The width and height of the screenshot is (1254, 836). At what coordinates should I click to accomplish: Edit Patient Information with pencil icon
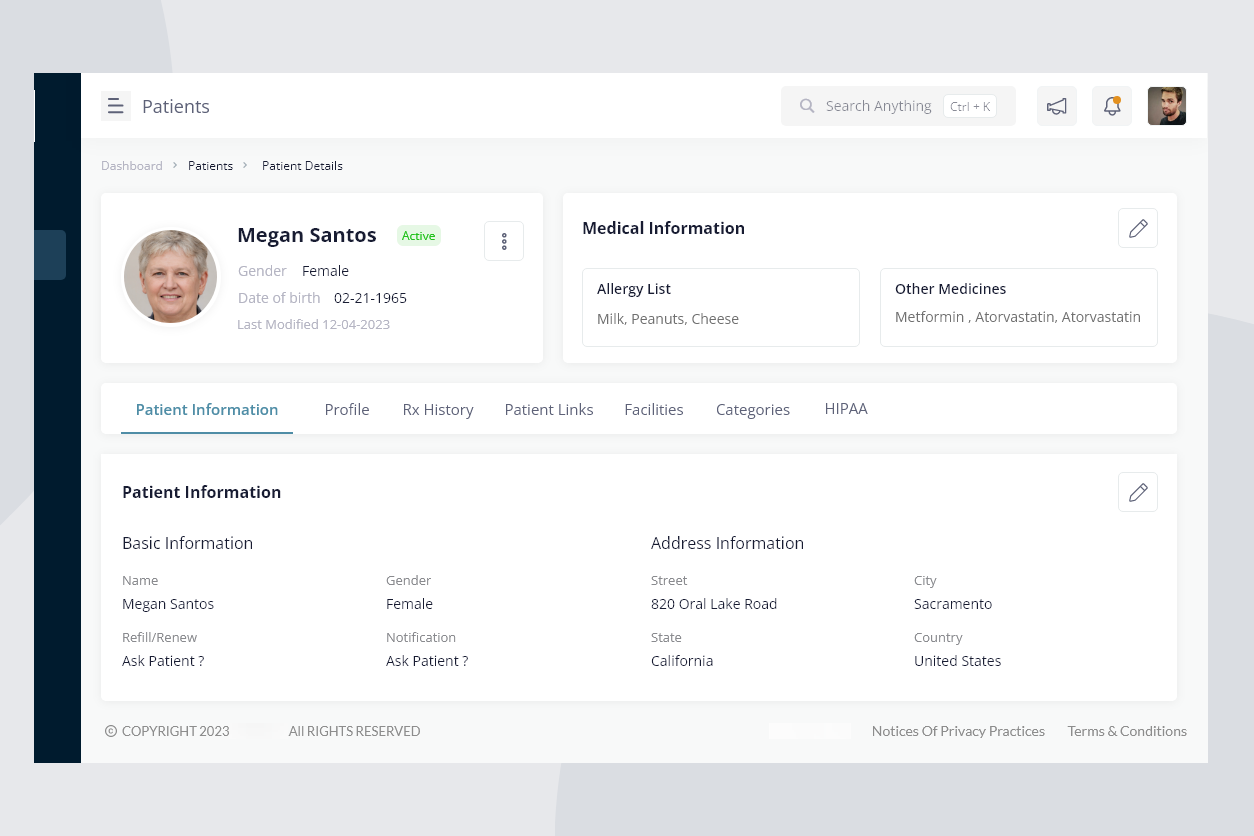tap(1137, 492)
